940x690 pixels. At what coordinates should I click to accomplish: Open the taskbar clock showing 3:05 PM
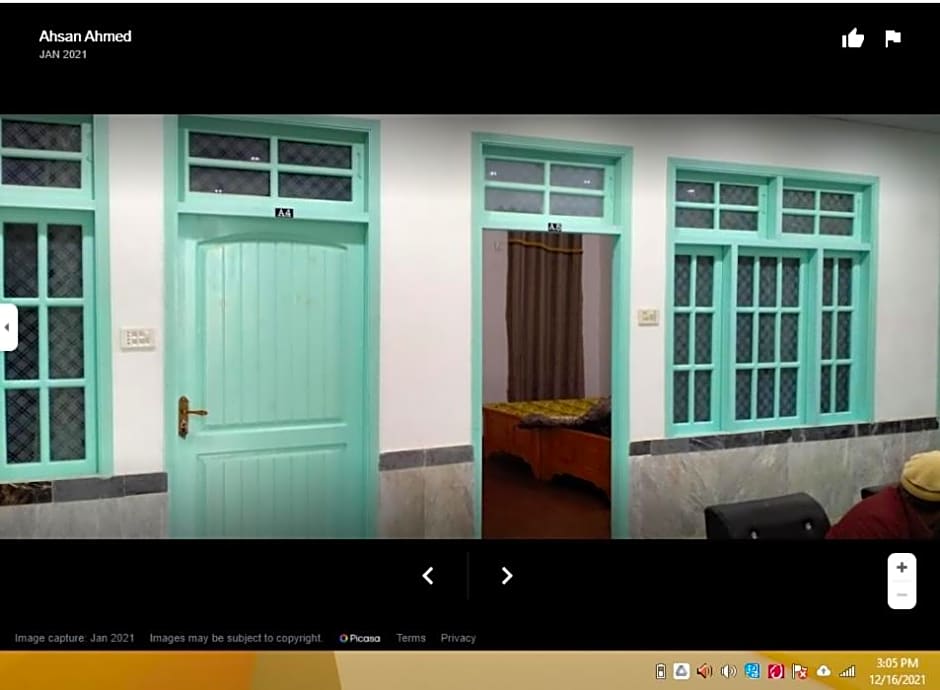(896, 671)
